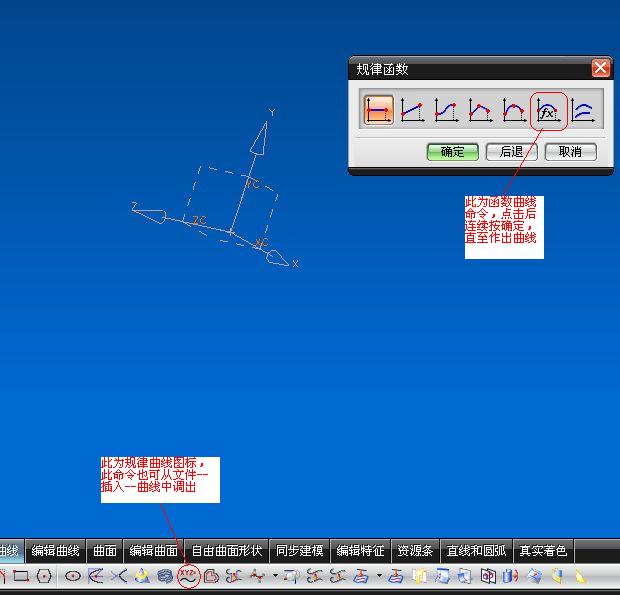Open the 同步建模 toolbar tab
The height and width of the screenshot is (595, 620).
pyautogui.click(x=299, y=551)
